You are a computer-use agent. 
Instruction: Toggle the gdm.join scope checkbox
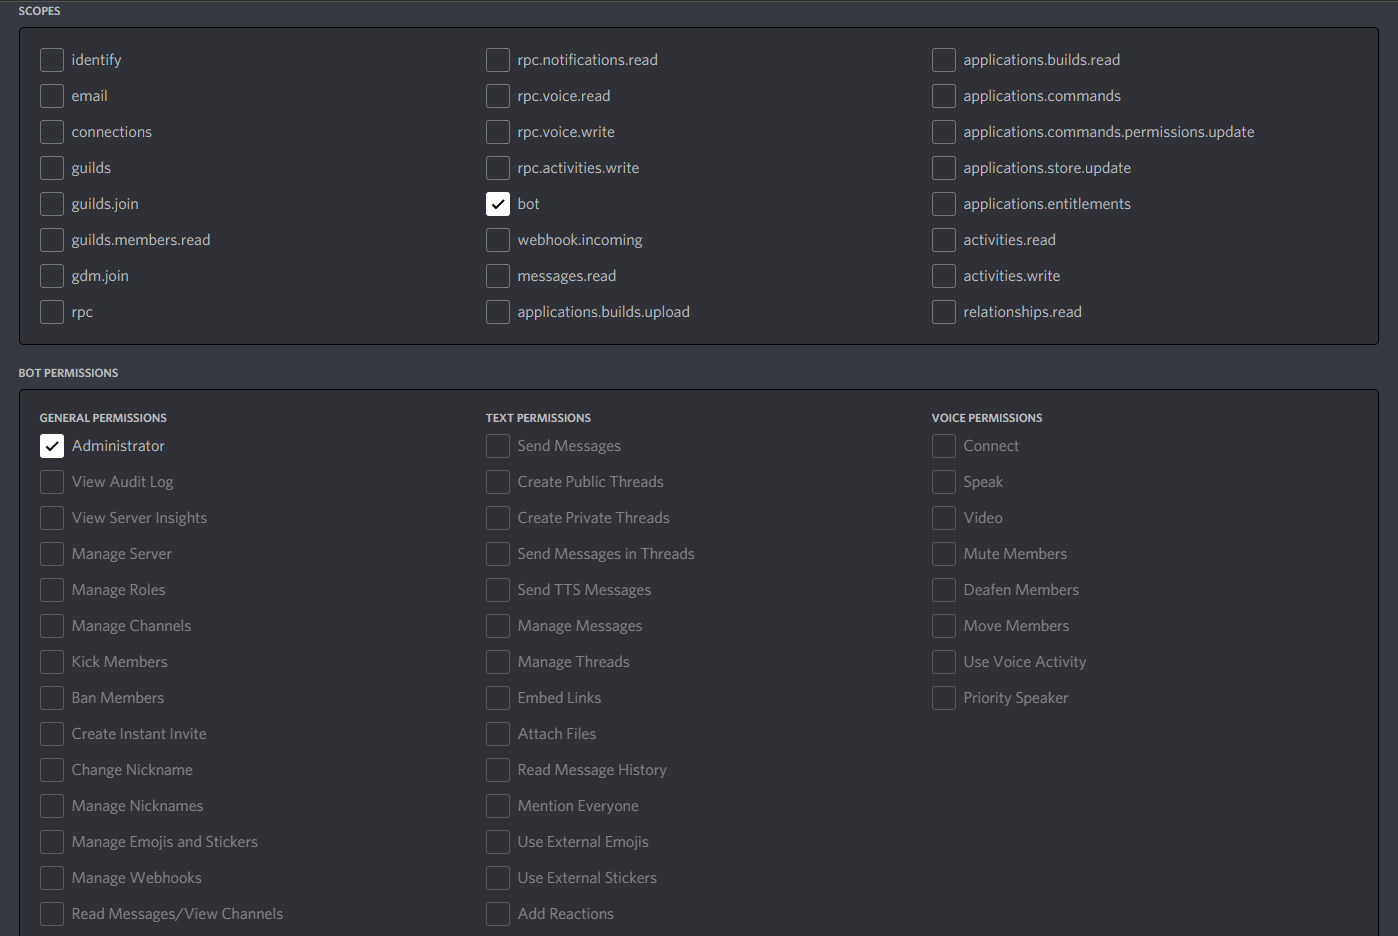pyautogui.click(x=52, y=276)
